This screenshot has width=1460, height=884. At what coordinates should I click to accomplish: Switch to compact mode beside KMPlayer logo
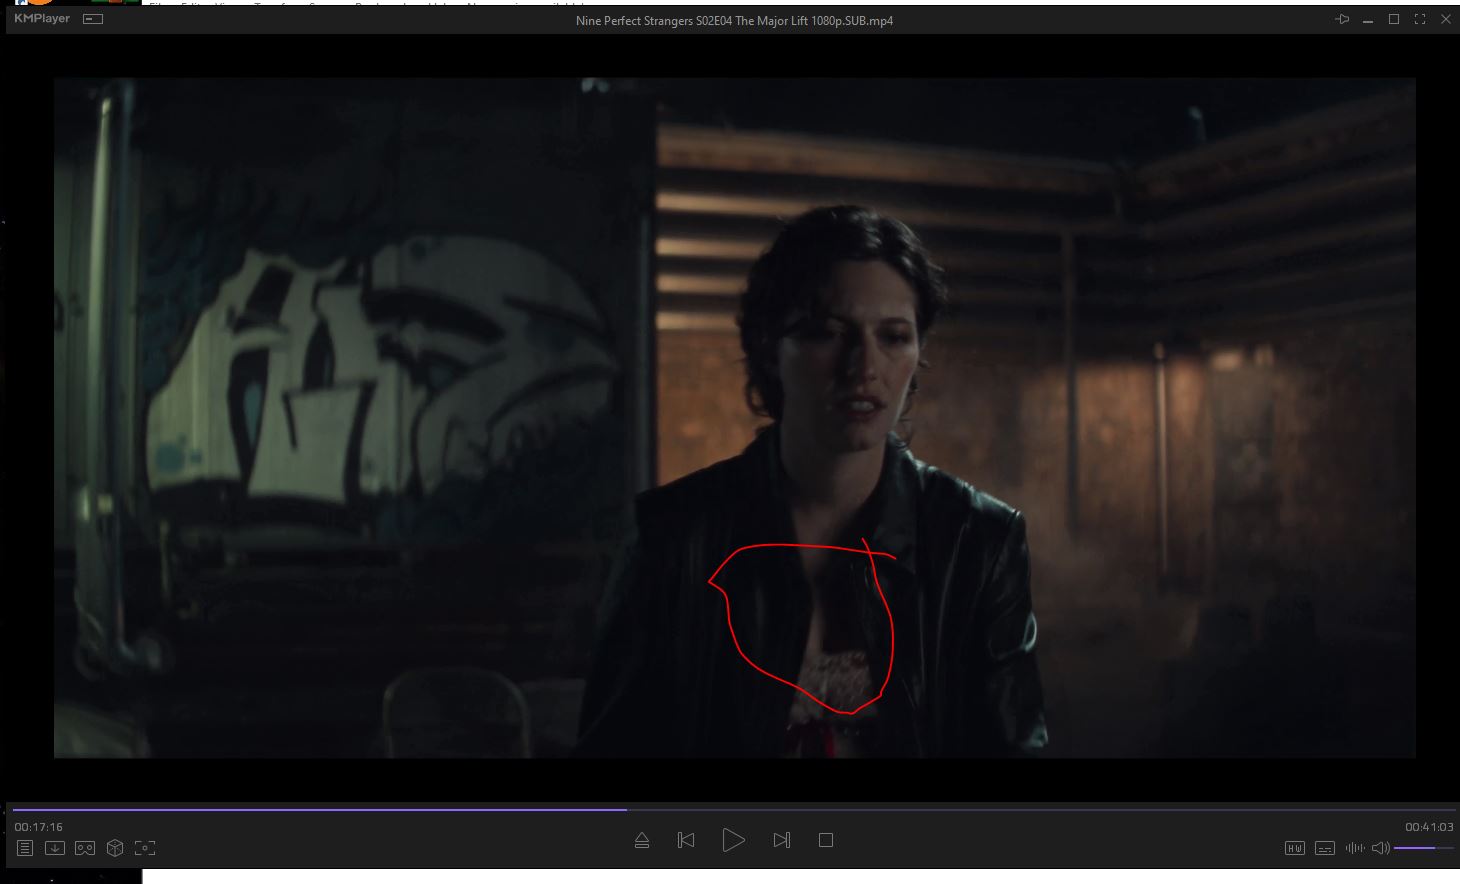93,19
